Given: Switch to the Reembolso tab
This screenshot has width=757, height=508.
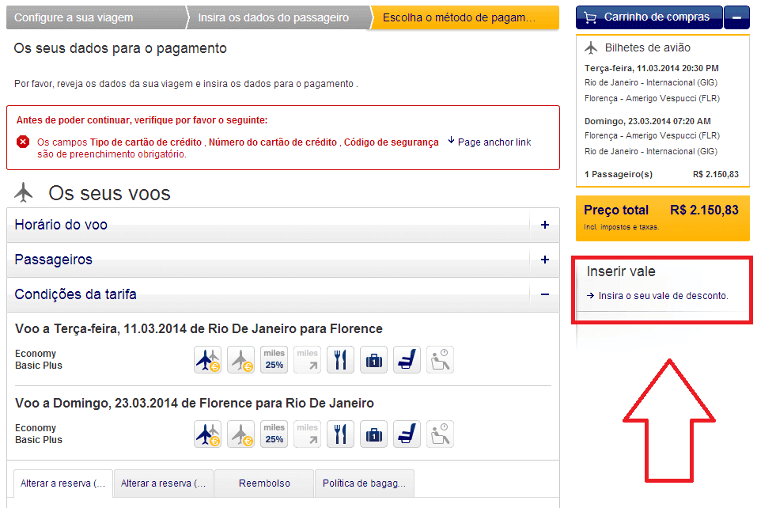Looking at the screenshot, I should pos(264,483).
